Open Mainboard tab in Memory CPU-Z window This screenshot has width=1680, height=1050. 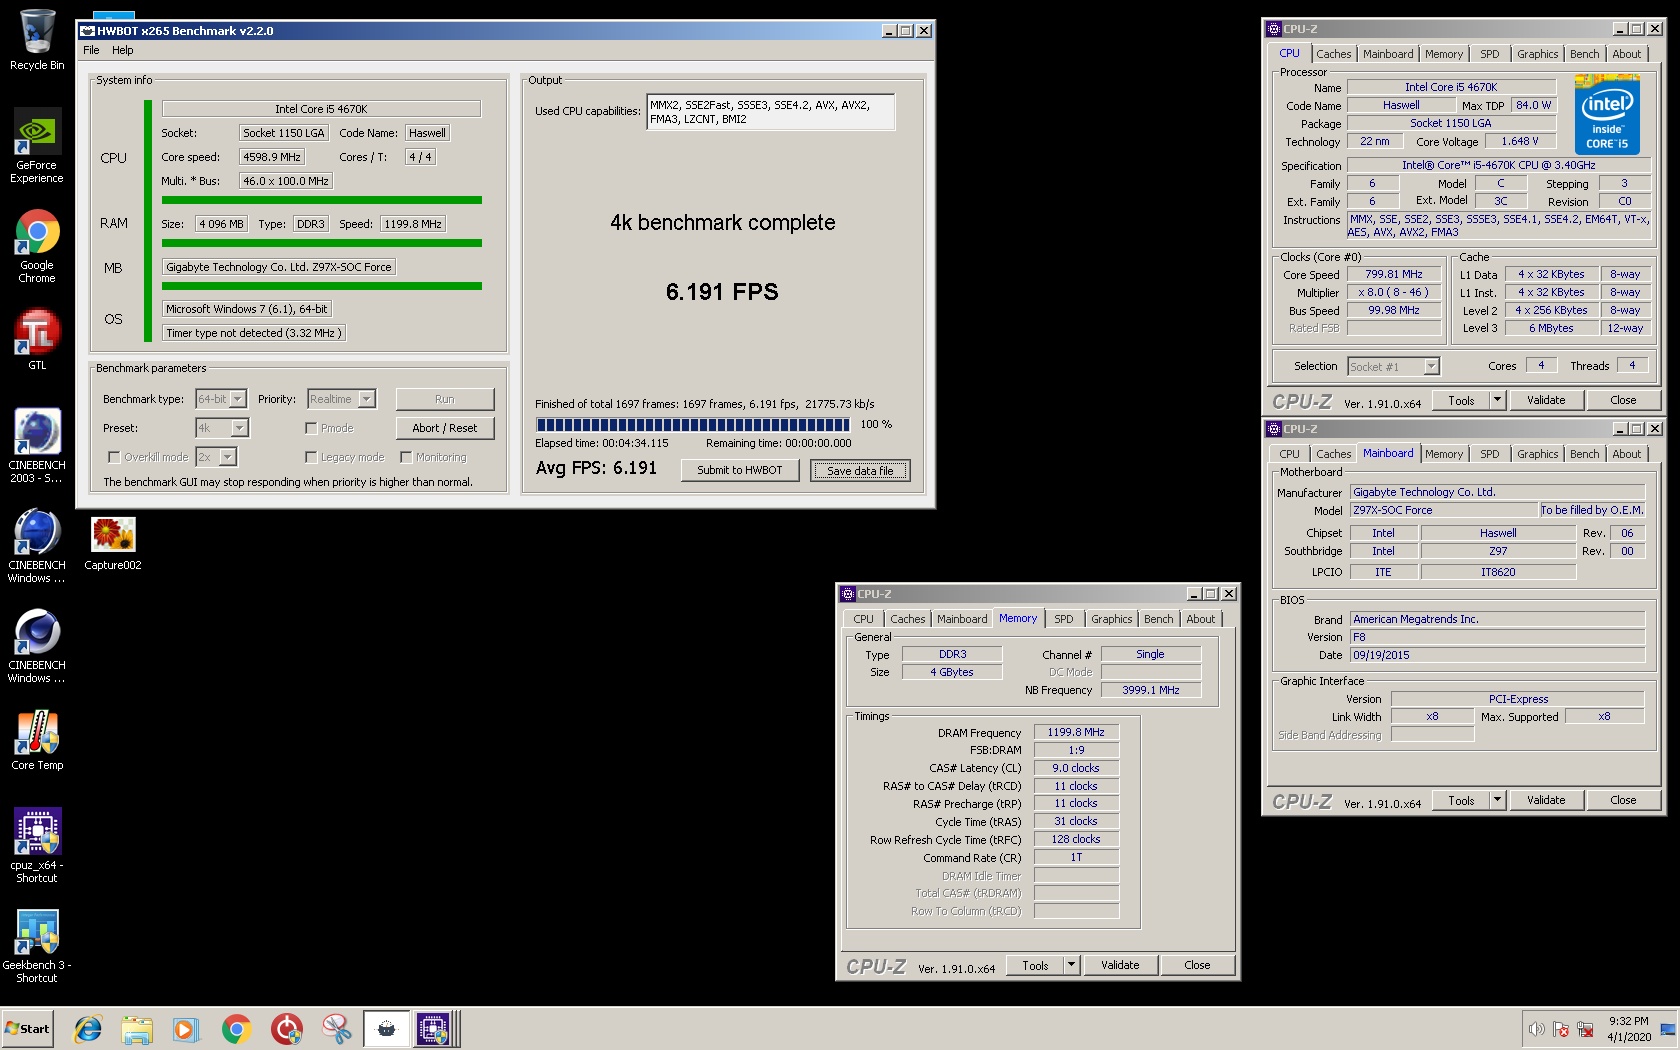pyautogui.click(x=961, y=619)
